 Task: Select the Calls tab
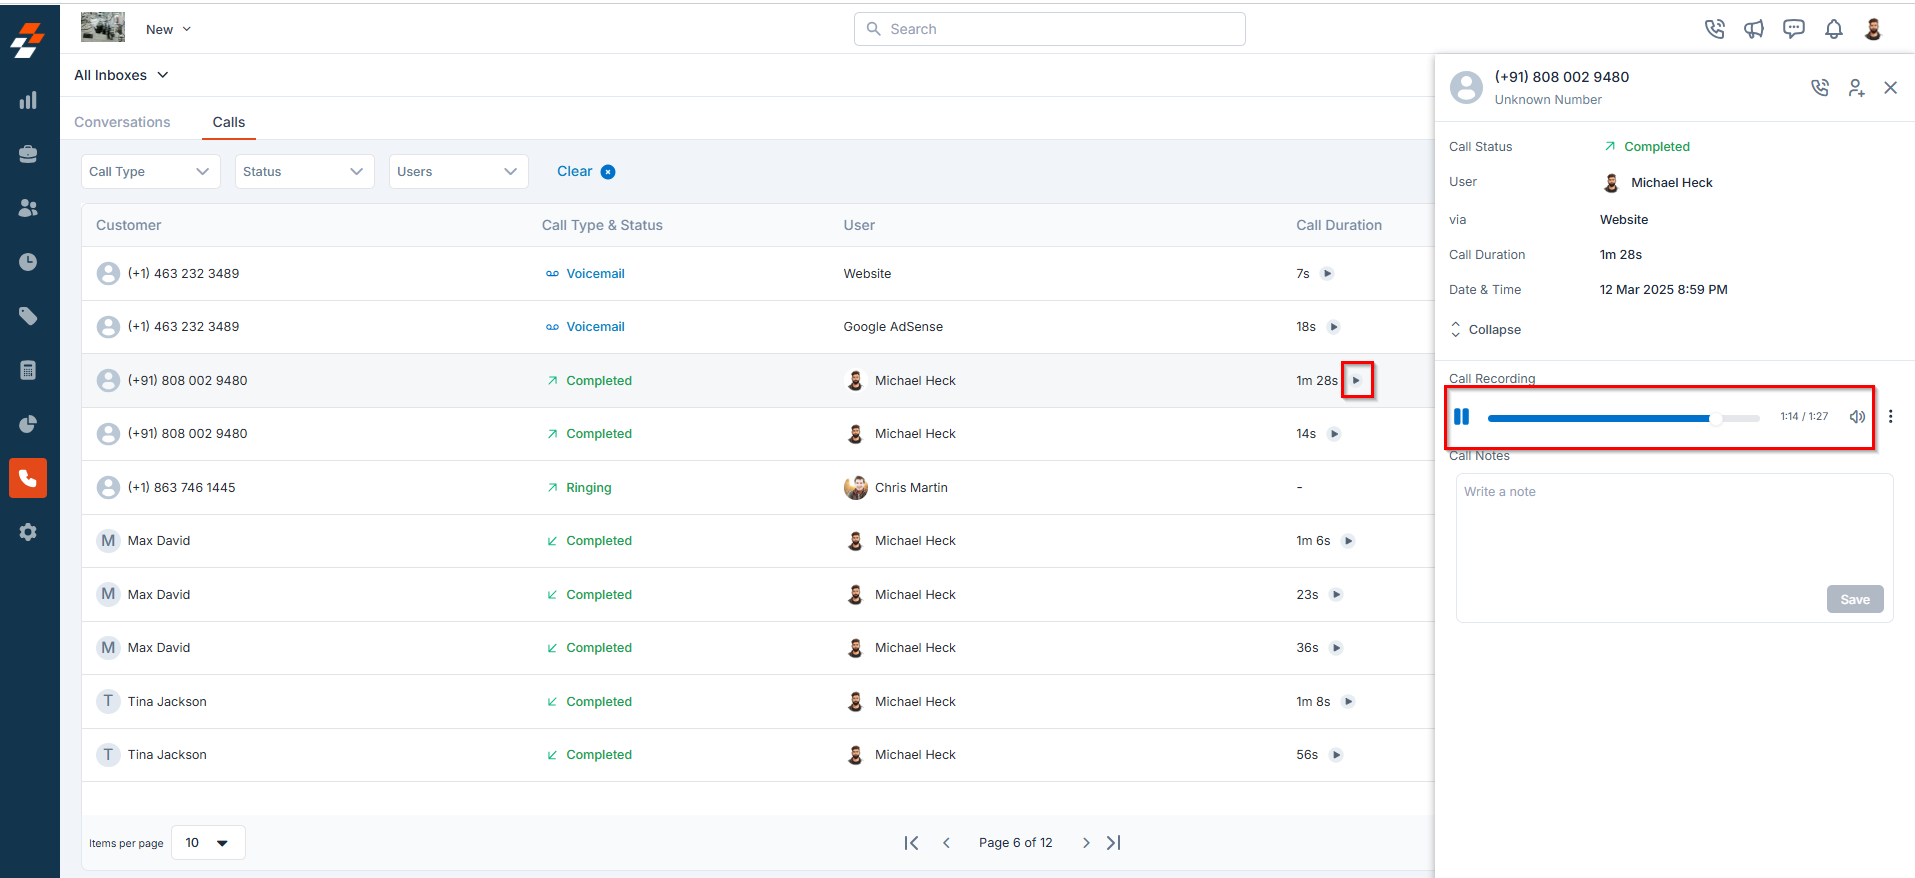[x=228, y=122]
